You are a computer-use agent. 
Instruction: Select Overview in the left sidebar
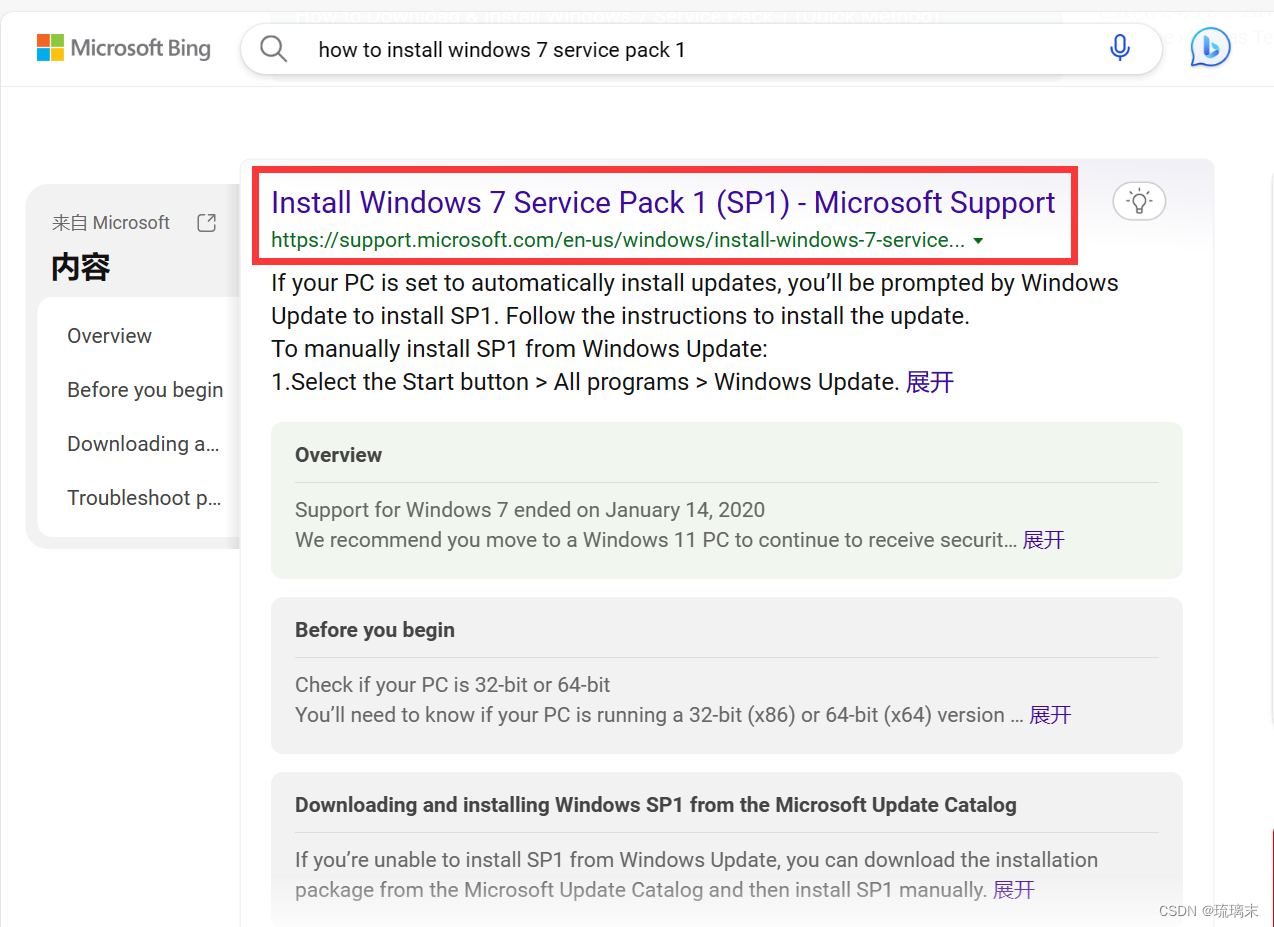click(x=109, y=335)
